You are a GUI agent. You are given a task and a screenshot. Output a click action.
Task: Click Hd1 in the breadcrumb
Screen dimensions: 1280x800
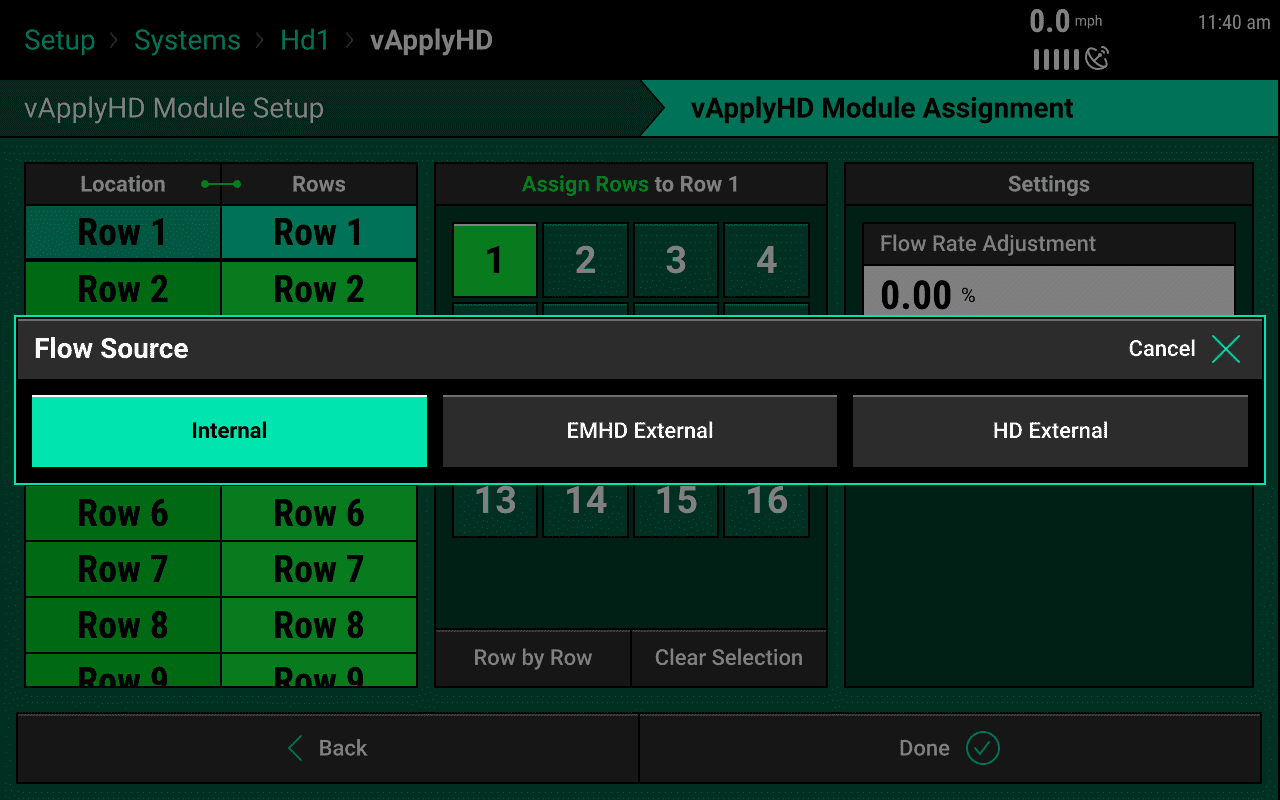(304, 40)
